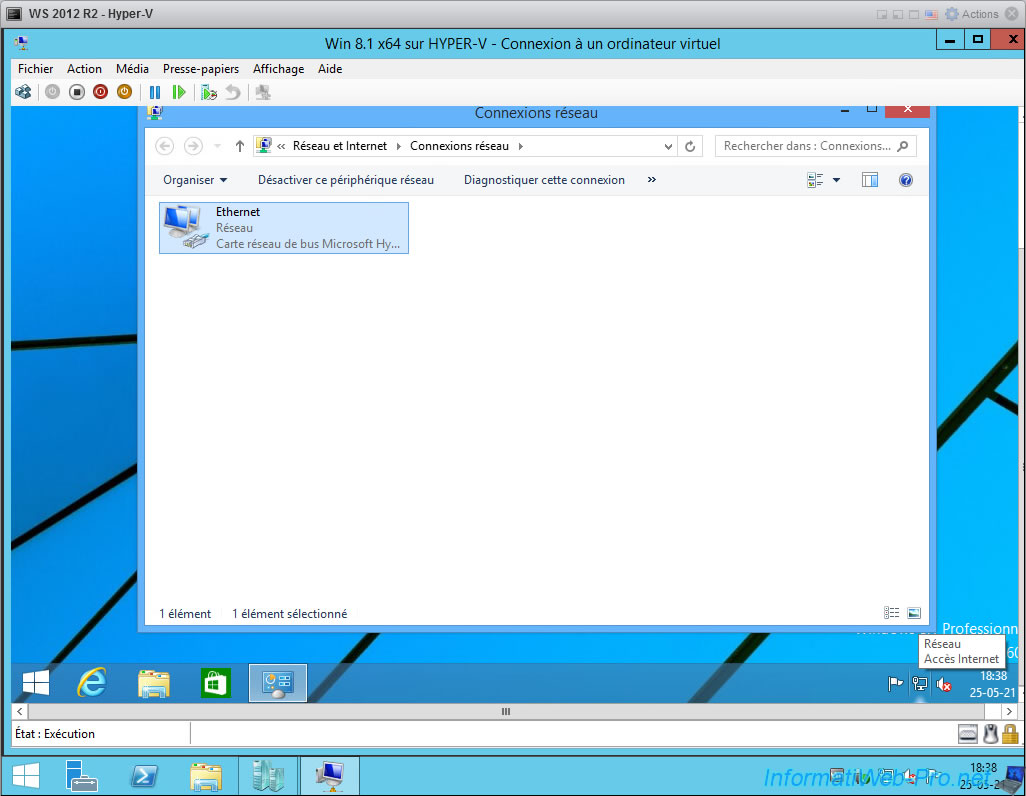
Task: Click the horizontal scrollbar thumb
Action: tap(505, 712)
